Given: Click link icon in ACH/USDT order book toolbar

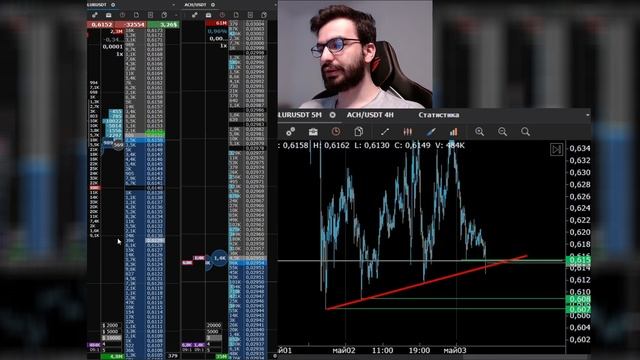Looking at the screenshot, I should tap(195, 15).
